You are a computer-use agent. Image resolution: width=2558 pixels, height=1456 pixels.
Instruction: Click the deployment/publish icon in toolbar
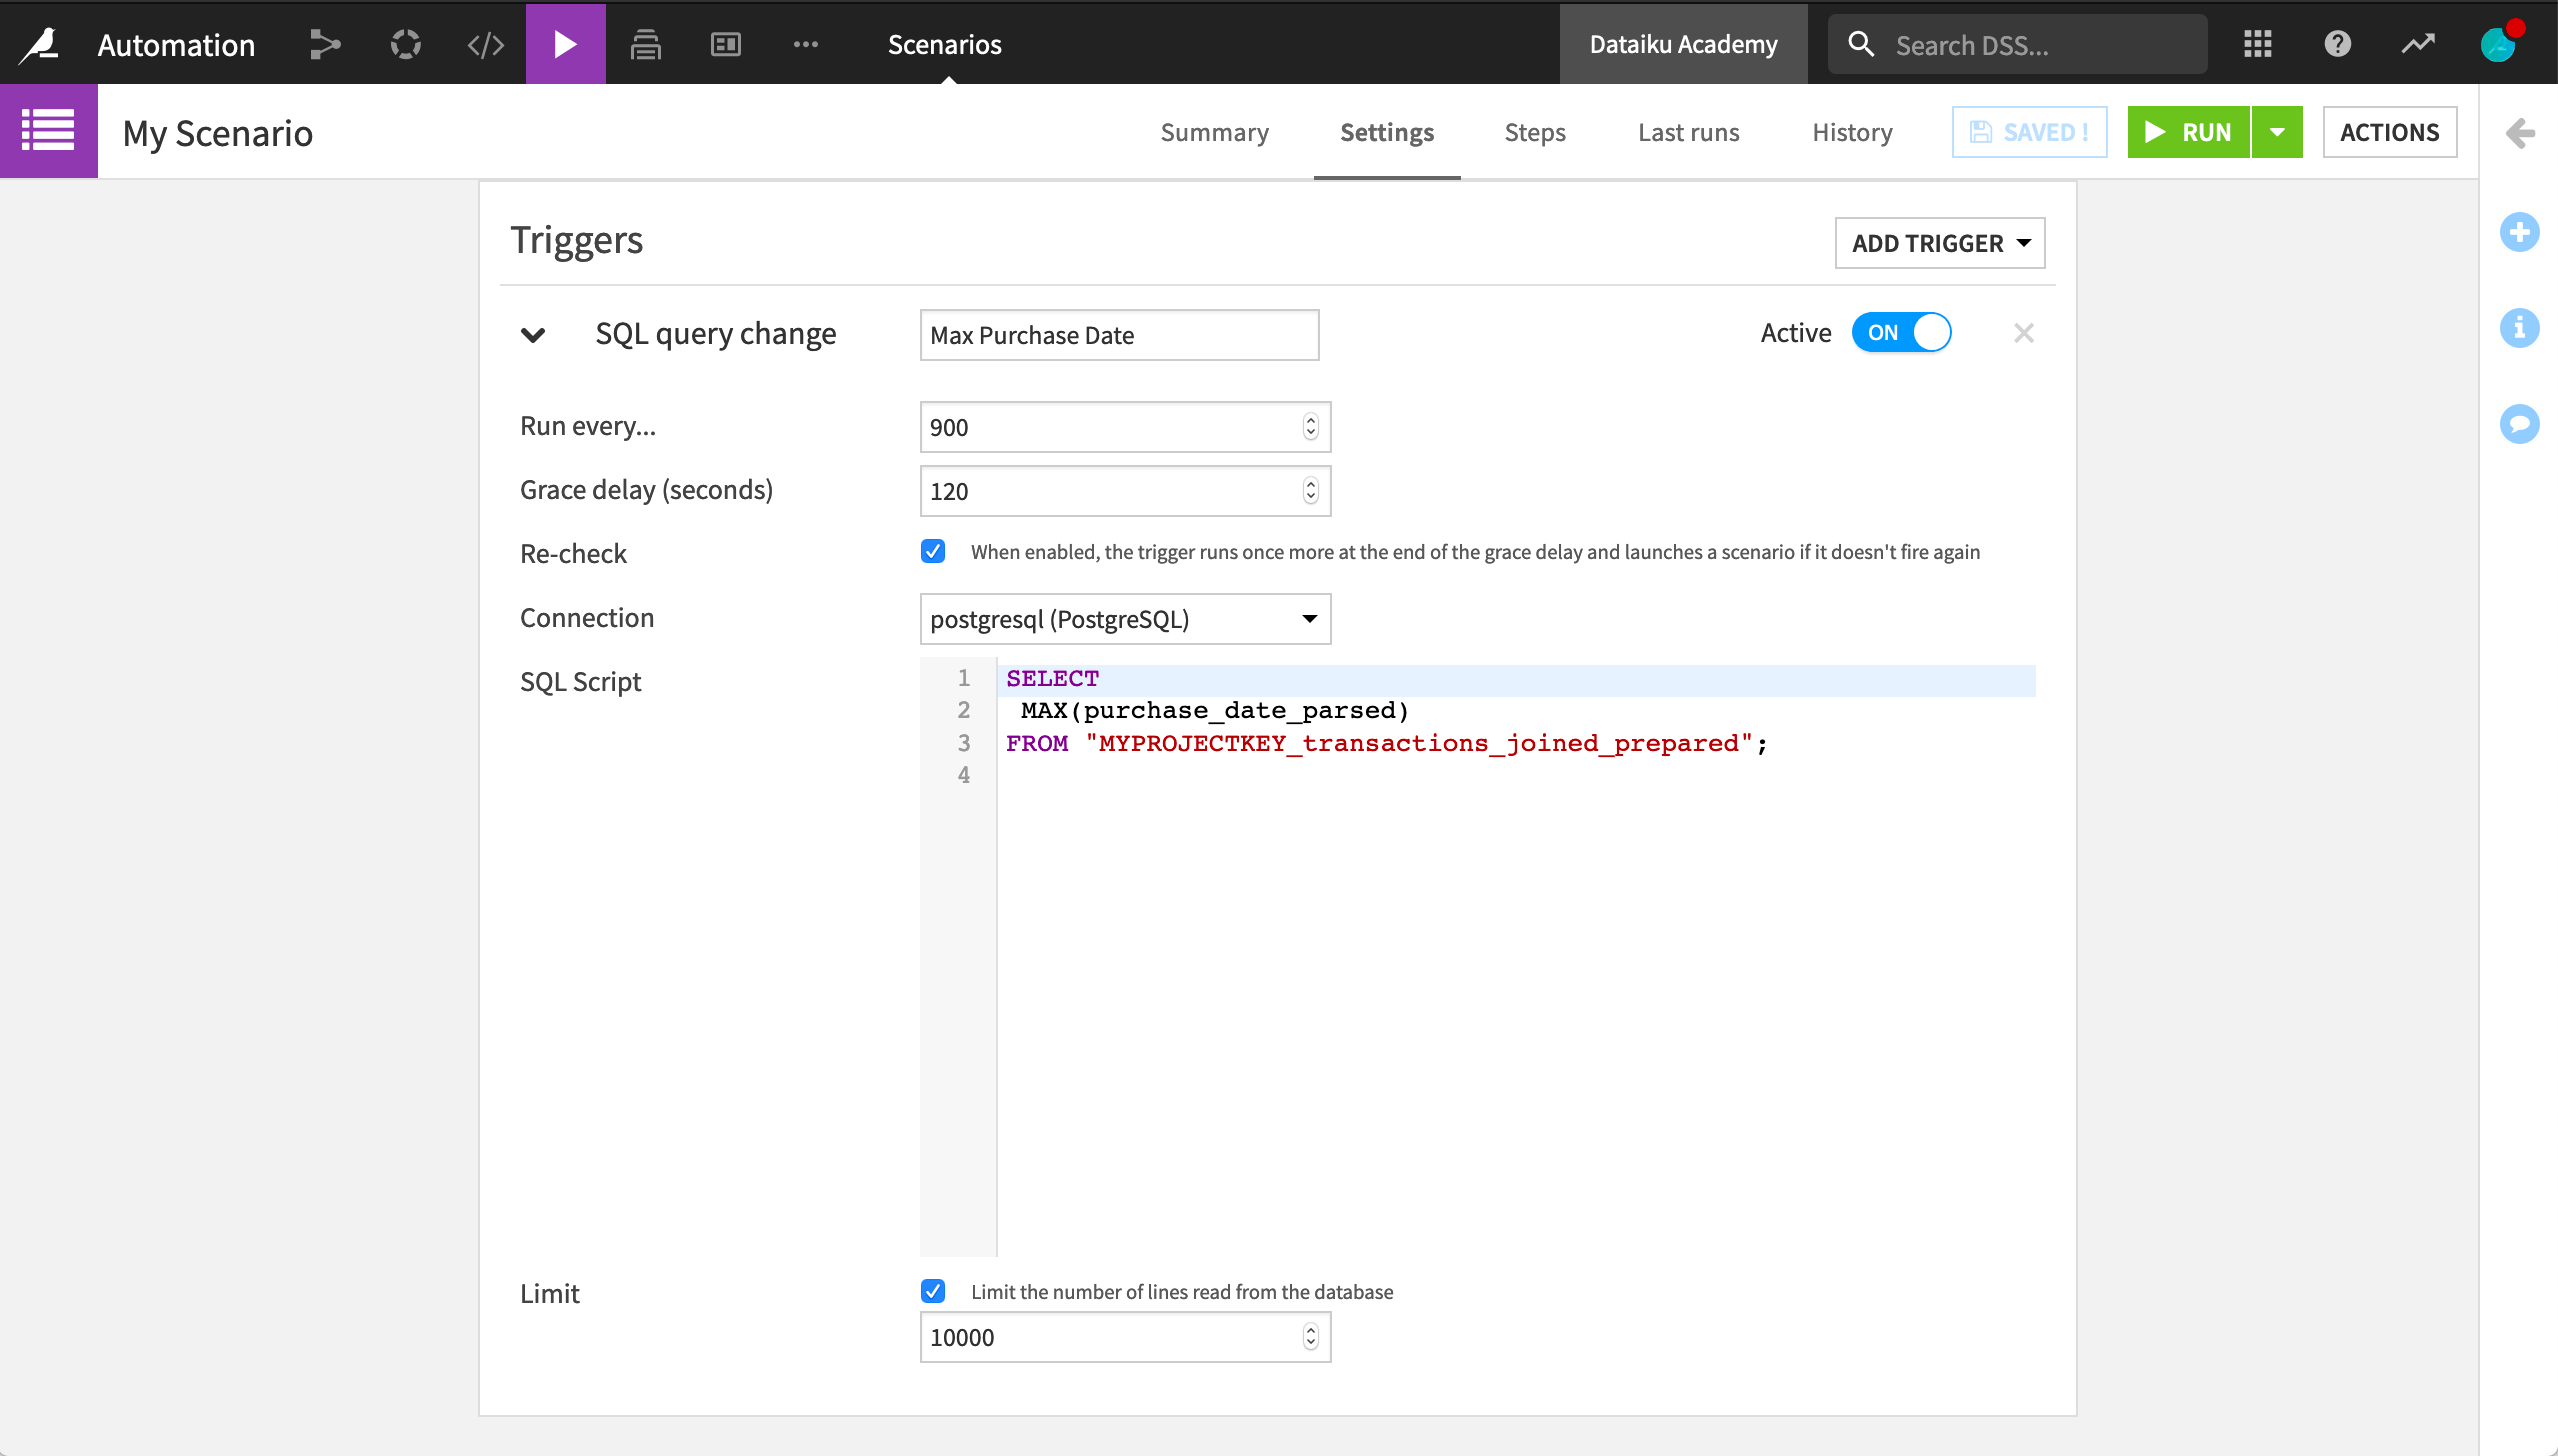point(647,44)
